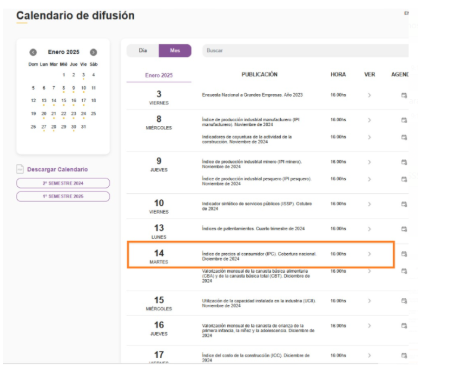Open Descargar Calendario link
This screenshot has width=449, height=376.
57,169
